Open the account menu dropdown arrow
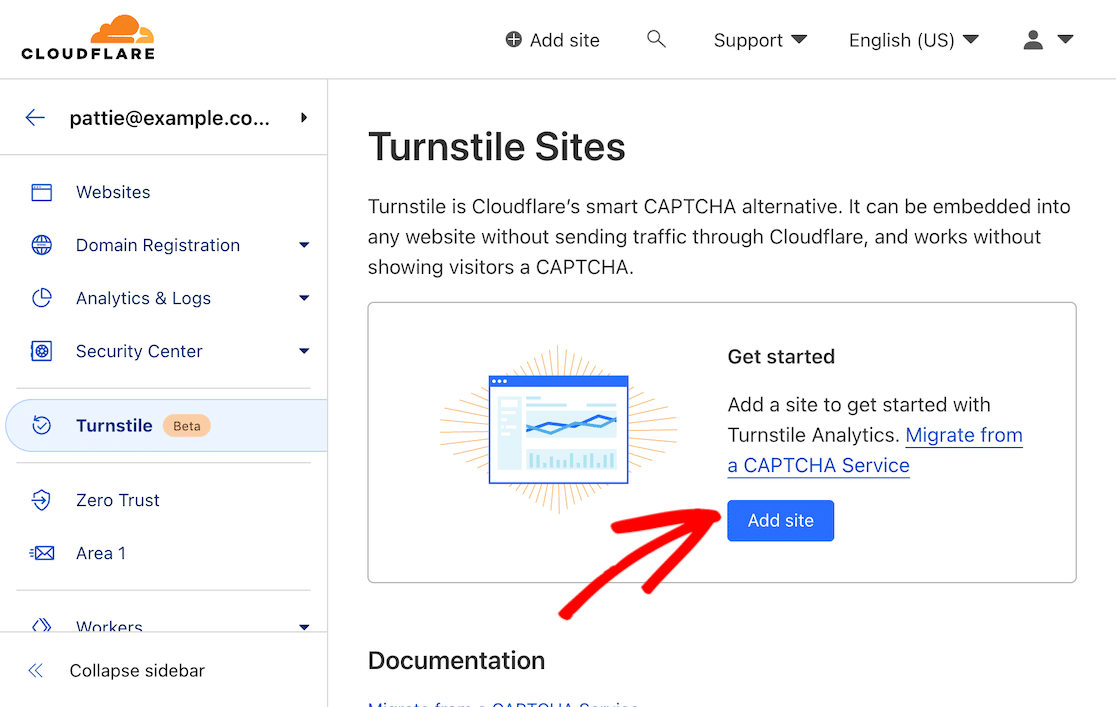The image size is (1116, 707). (1065, 39)
